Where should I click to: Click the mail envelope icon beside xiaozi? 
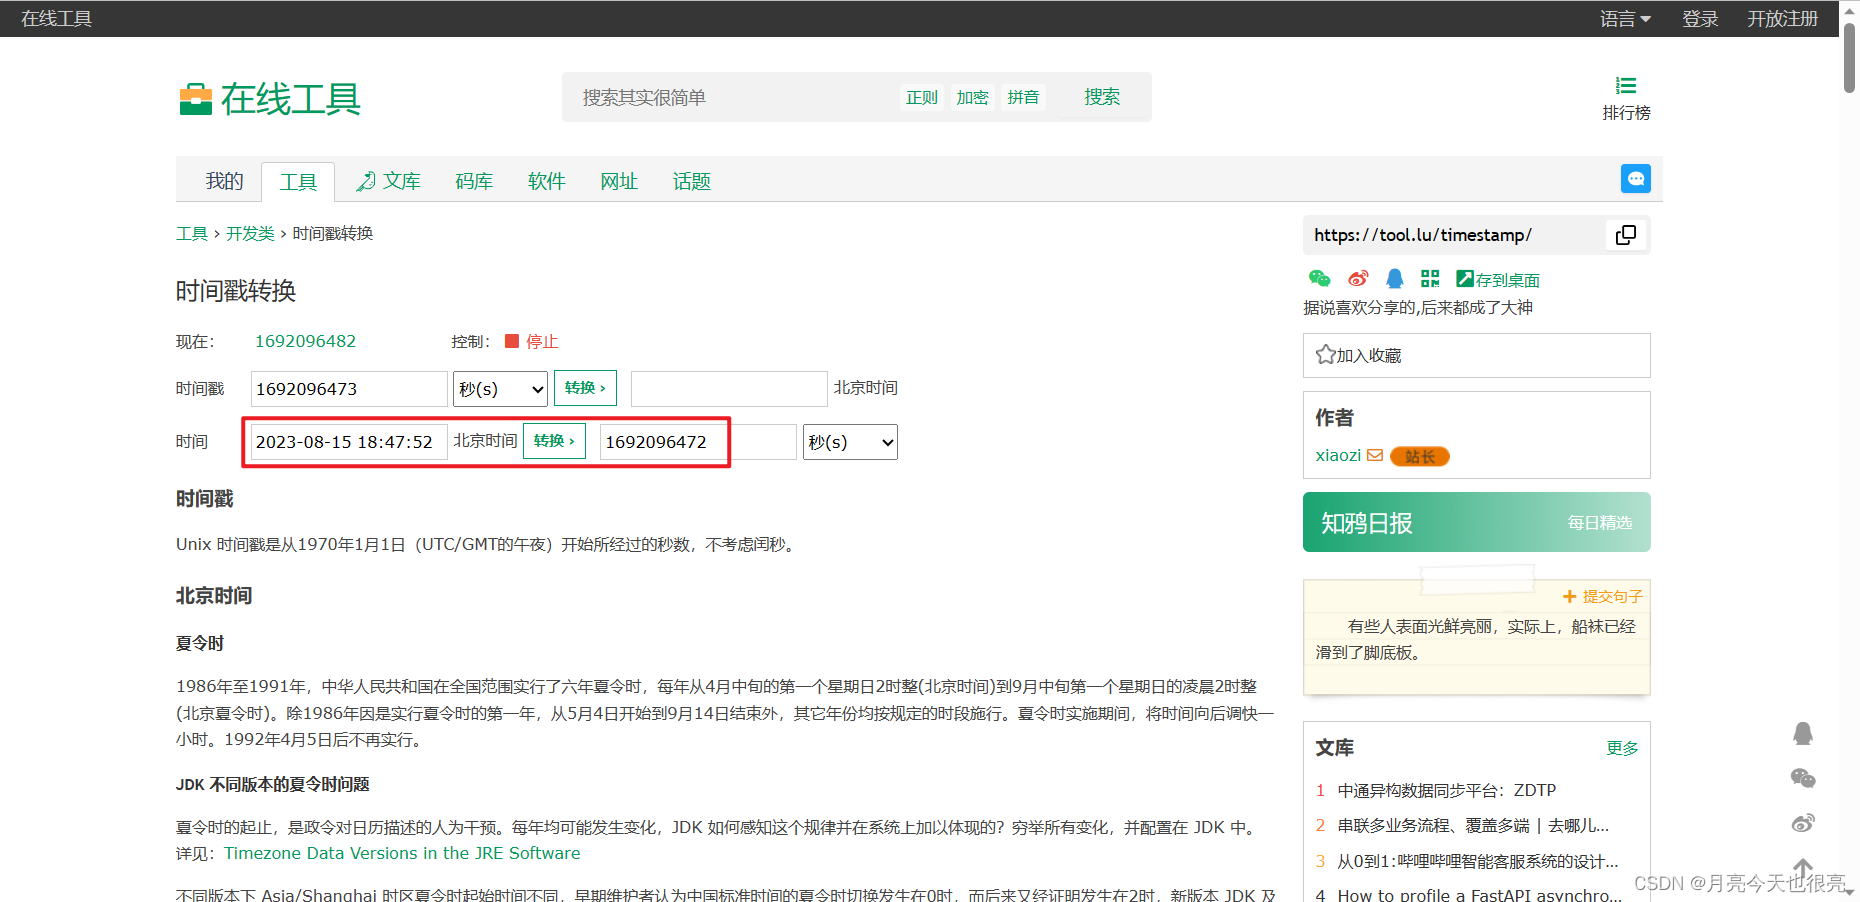pyautogui.click(x=1375, y=455)
